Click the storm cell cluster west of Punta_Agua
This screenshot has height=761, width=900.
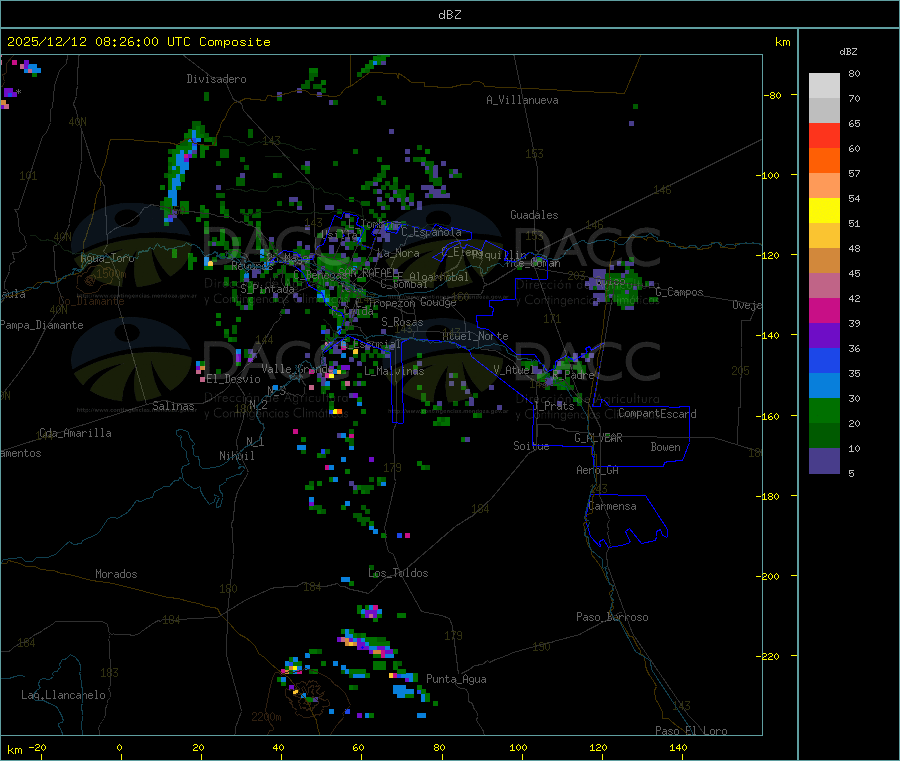[367, 642]
